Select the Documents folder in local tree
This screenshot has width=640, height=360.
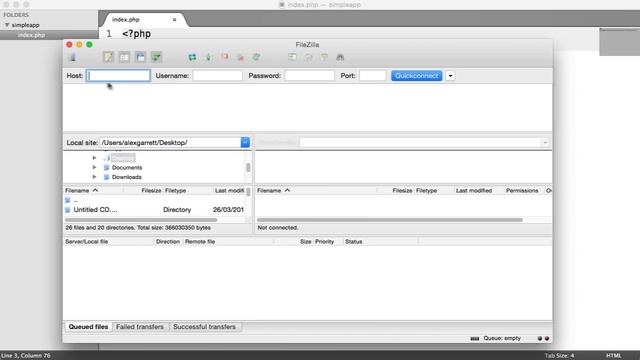click(127, 167)
